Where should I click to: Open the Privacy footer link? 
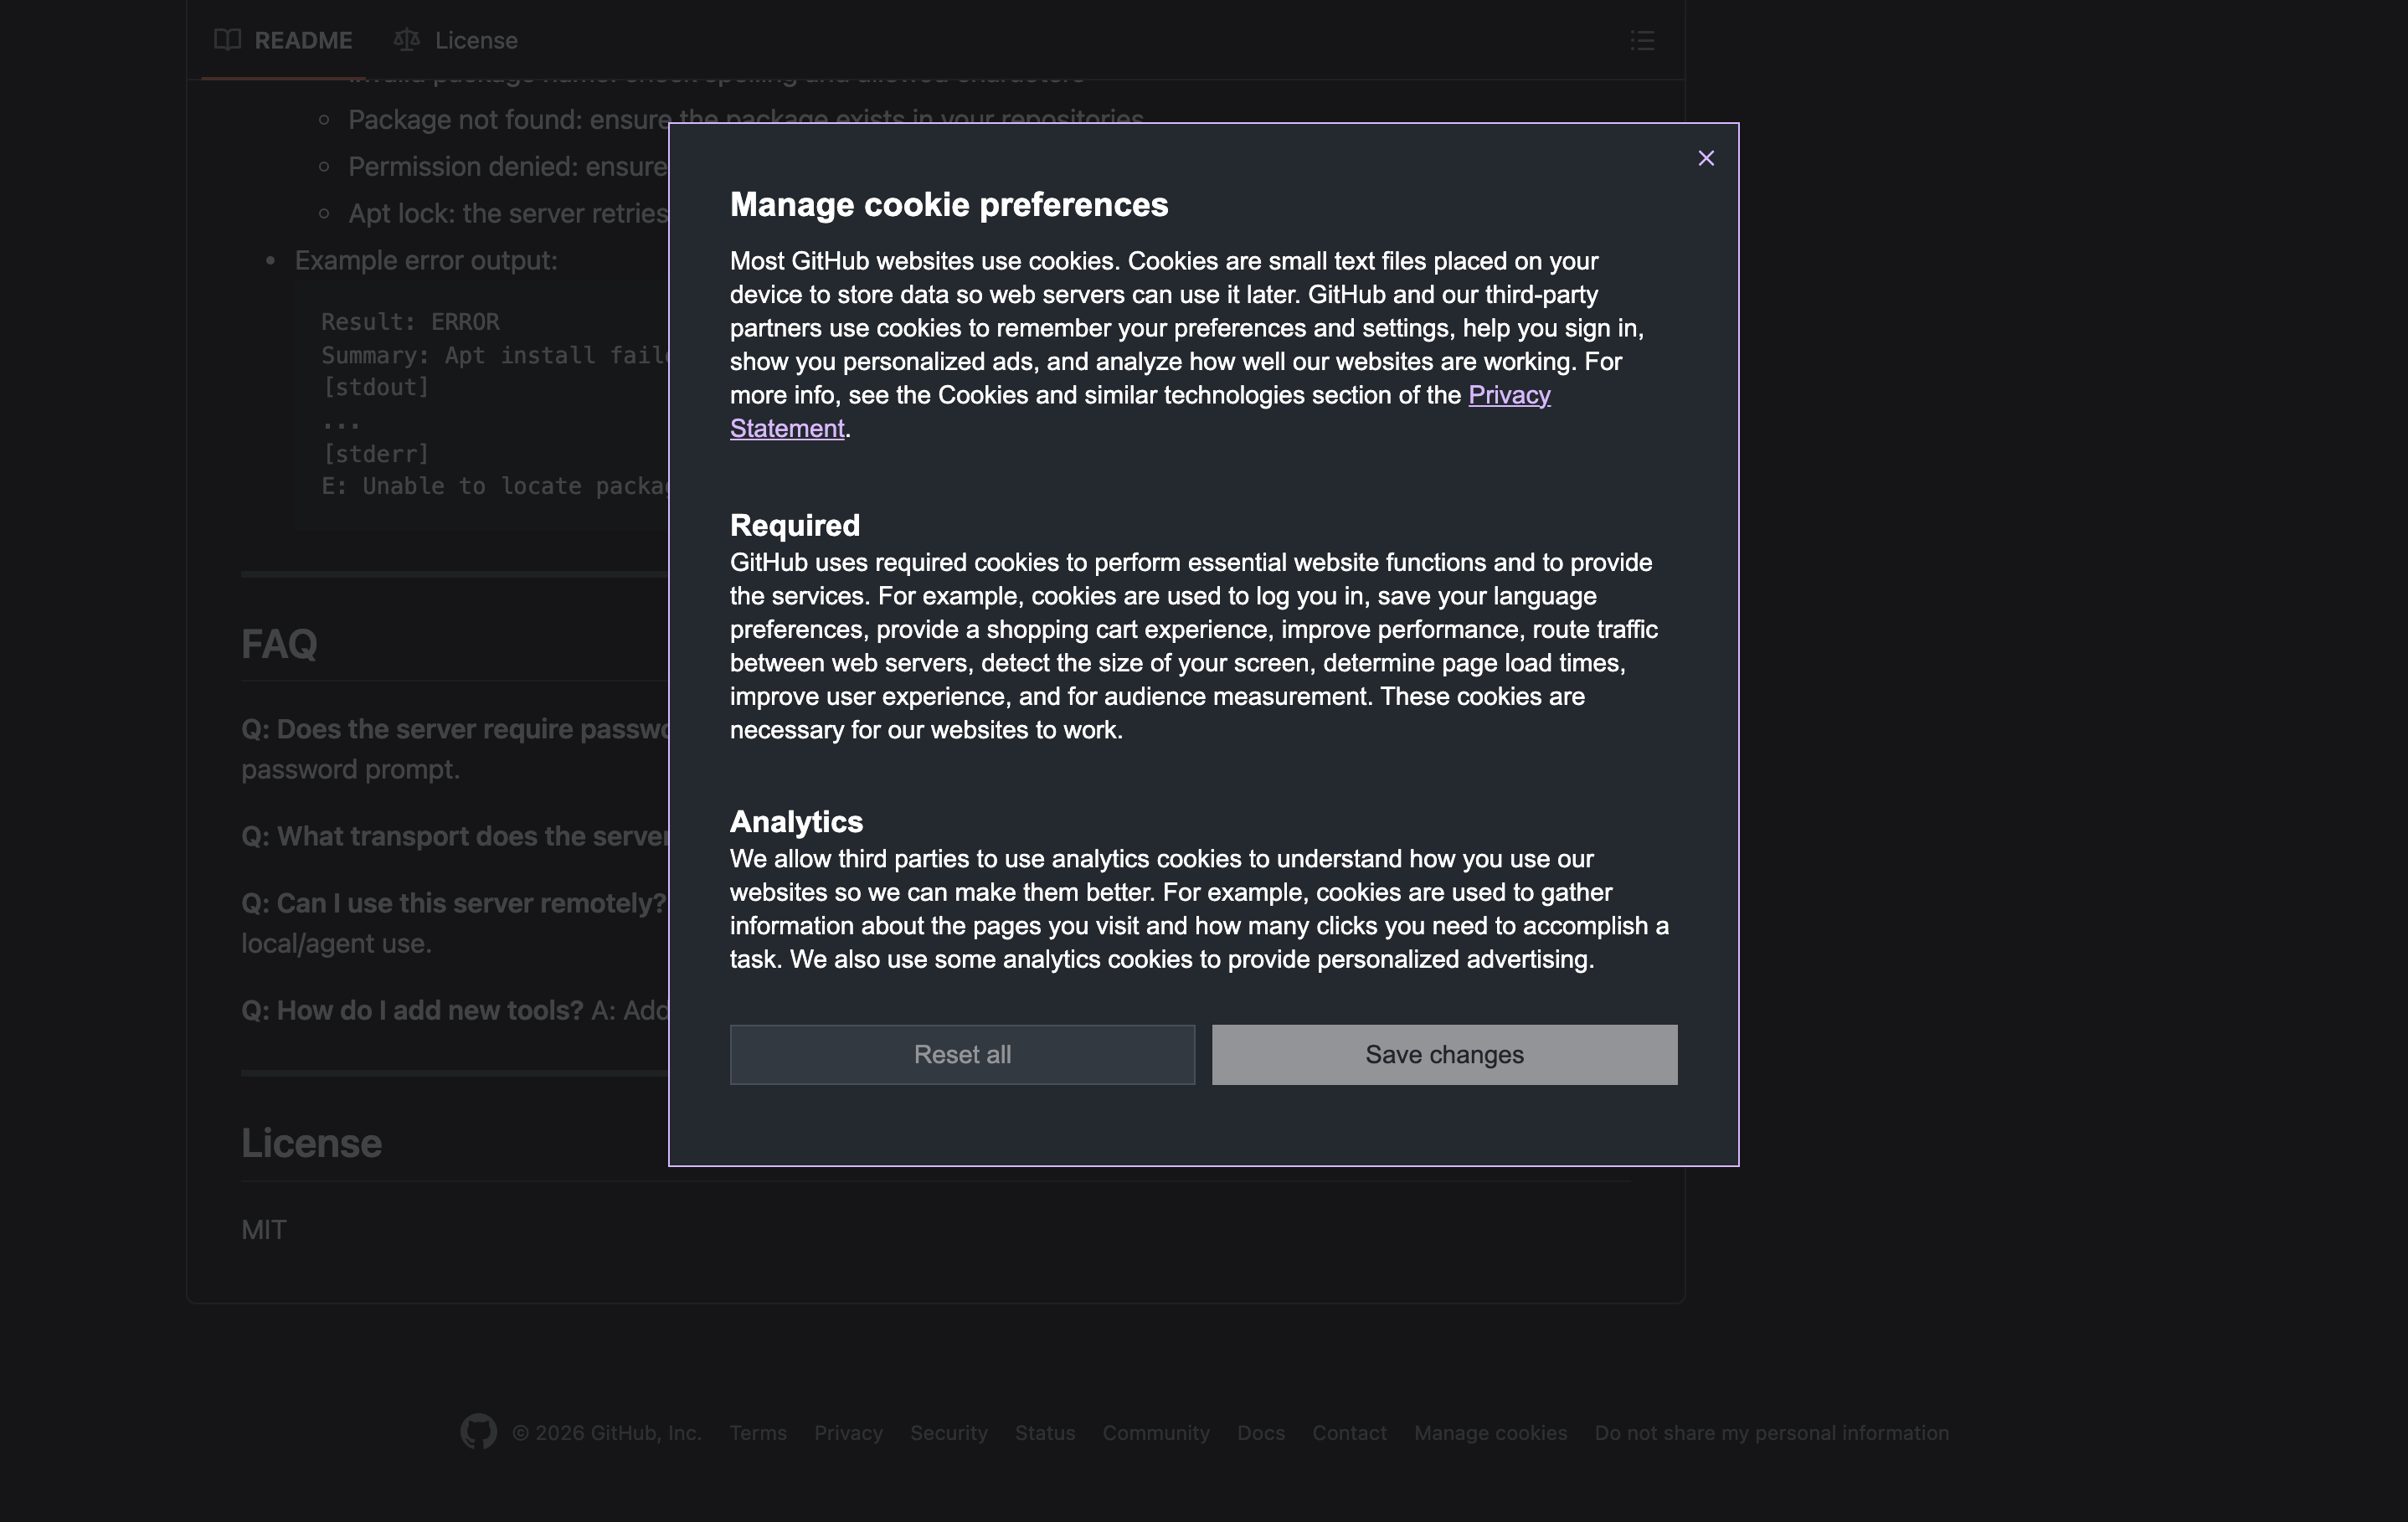point(848,1433)
